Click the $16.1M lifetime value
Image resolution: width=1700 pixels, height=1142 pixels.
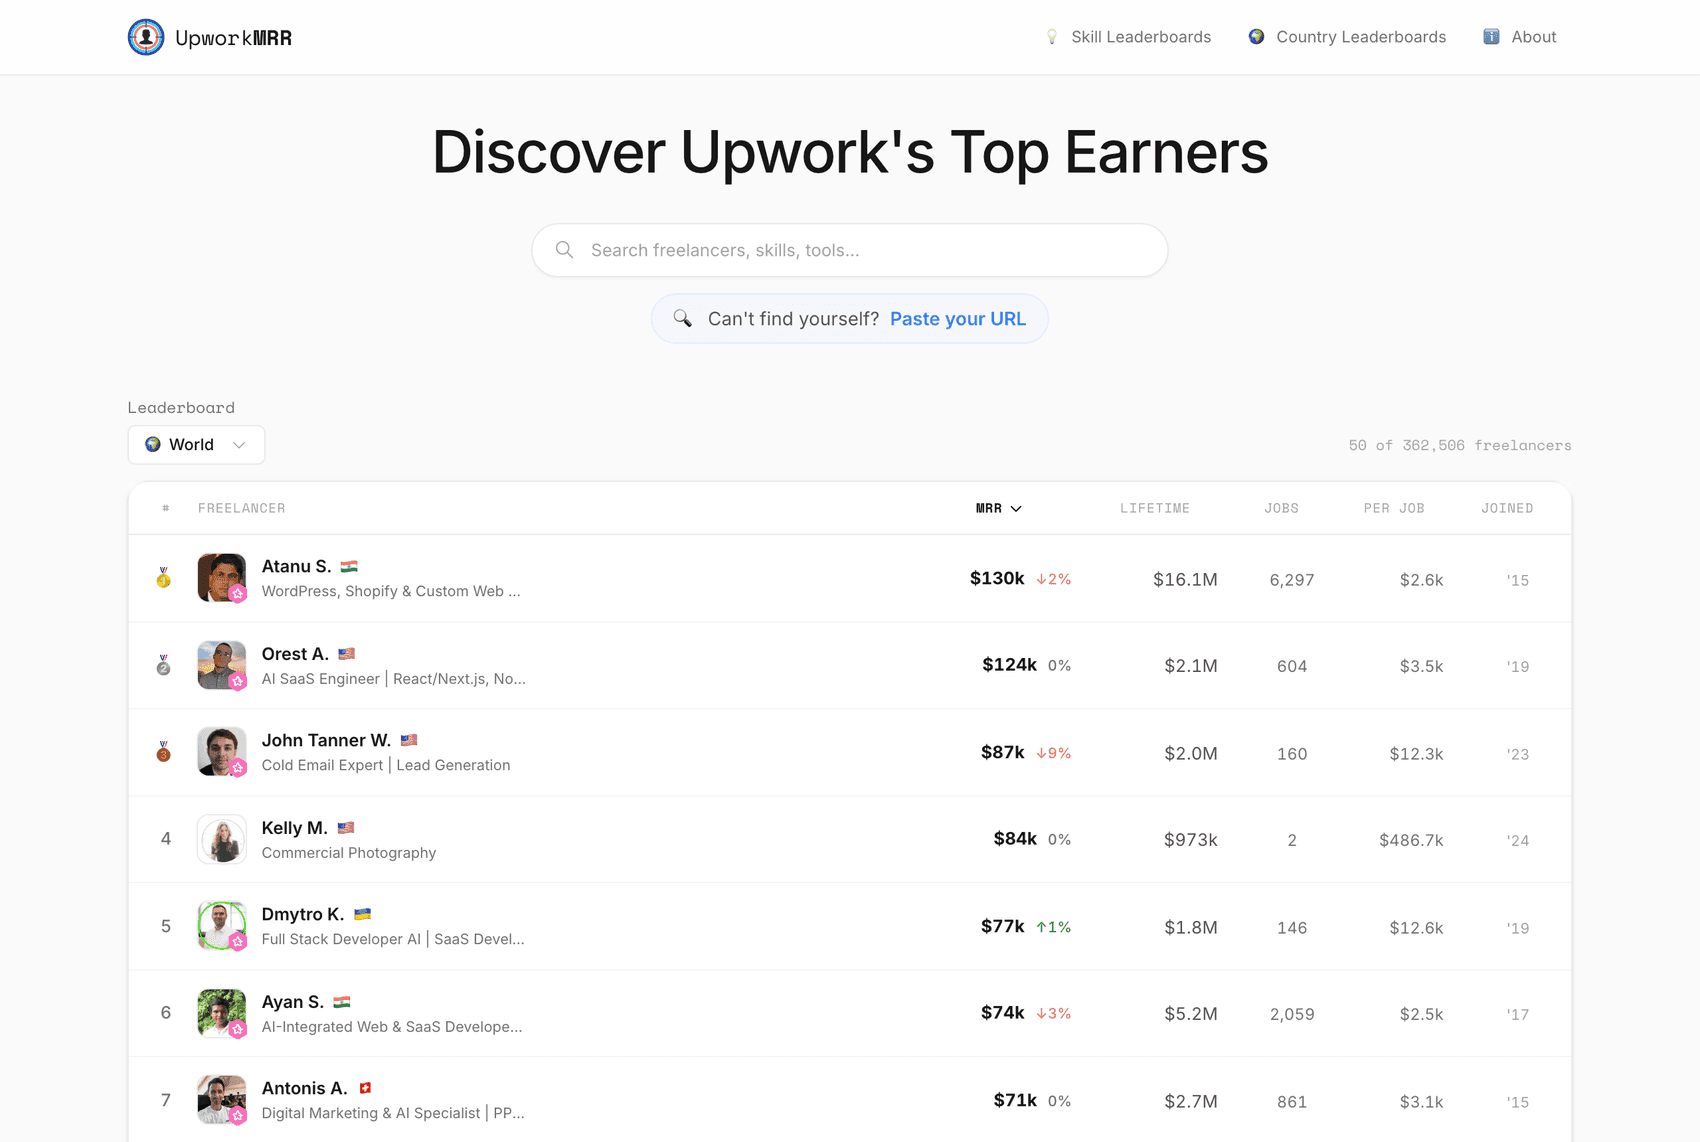1185,579
